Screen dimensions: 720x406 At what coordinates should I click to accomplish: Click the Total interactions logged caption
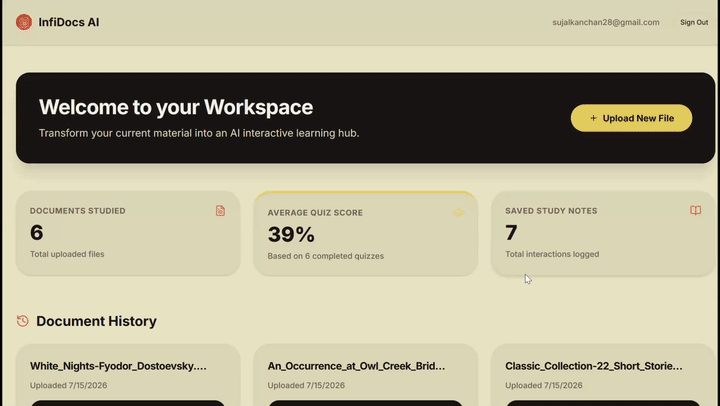click(x=552, y=254)
